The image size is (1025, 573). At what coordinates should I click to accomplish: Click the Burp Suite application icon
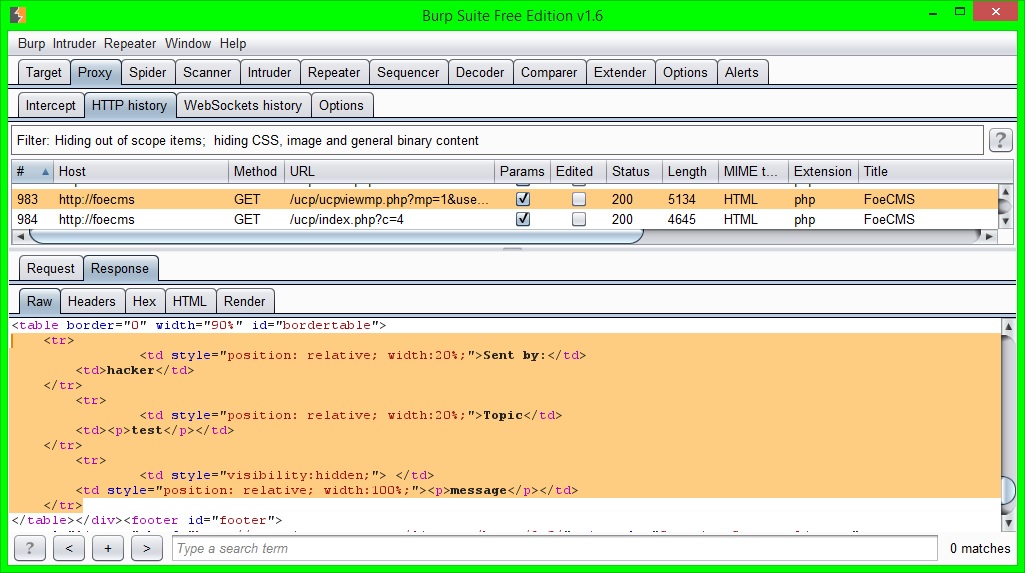(18, 14)
